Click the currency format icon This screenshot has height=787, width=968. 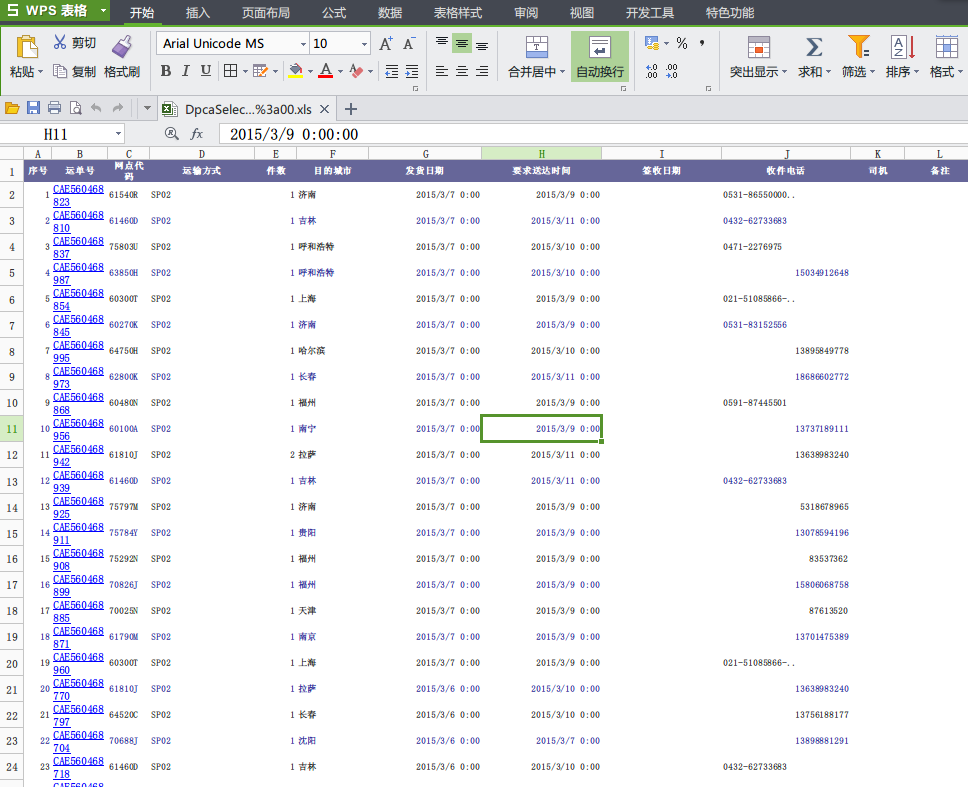click(652, 43)
